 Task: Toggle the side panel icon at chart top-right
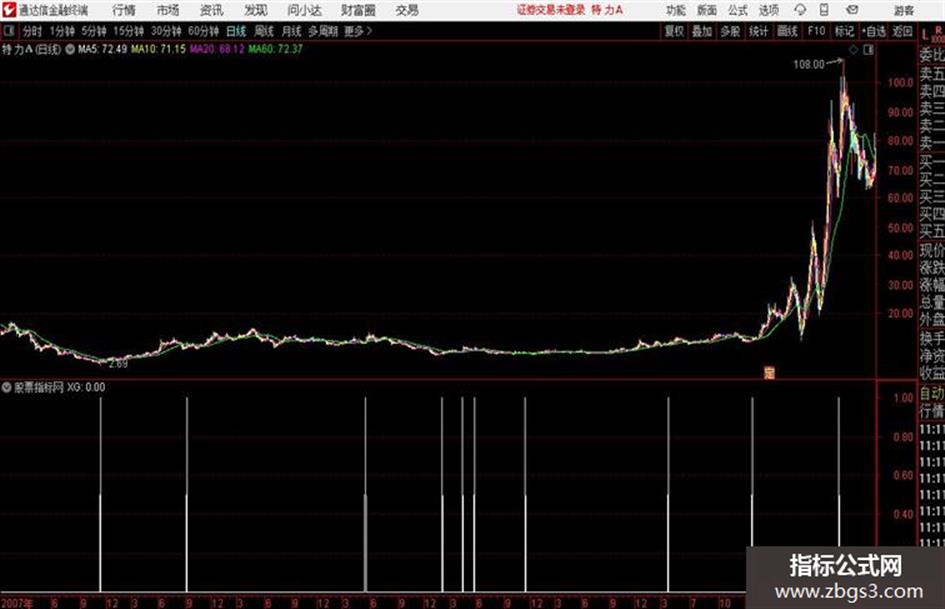[x=868, y=50]
